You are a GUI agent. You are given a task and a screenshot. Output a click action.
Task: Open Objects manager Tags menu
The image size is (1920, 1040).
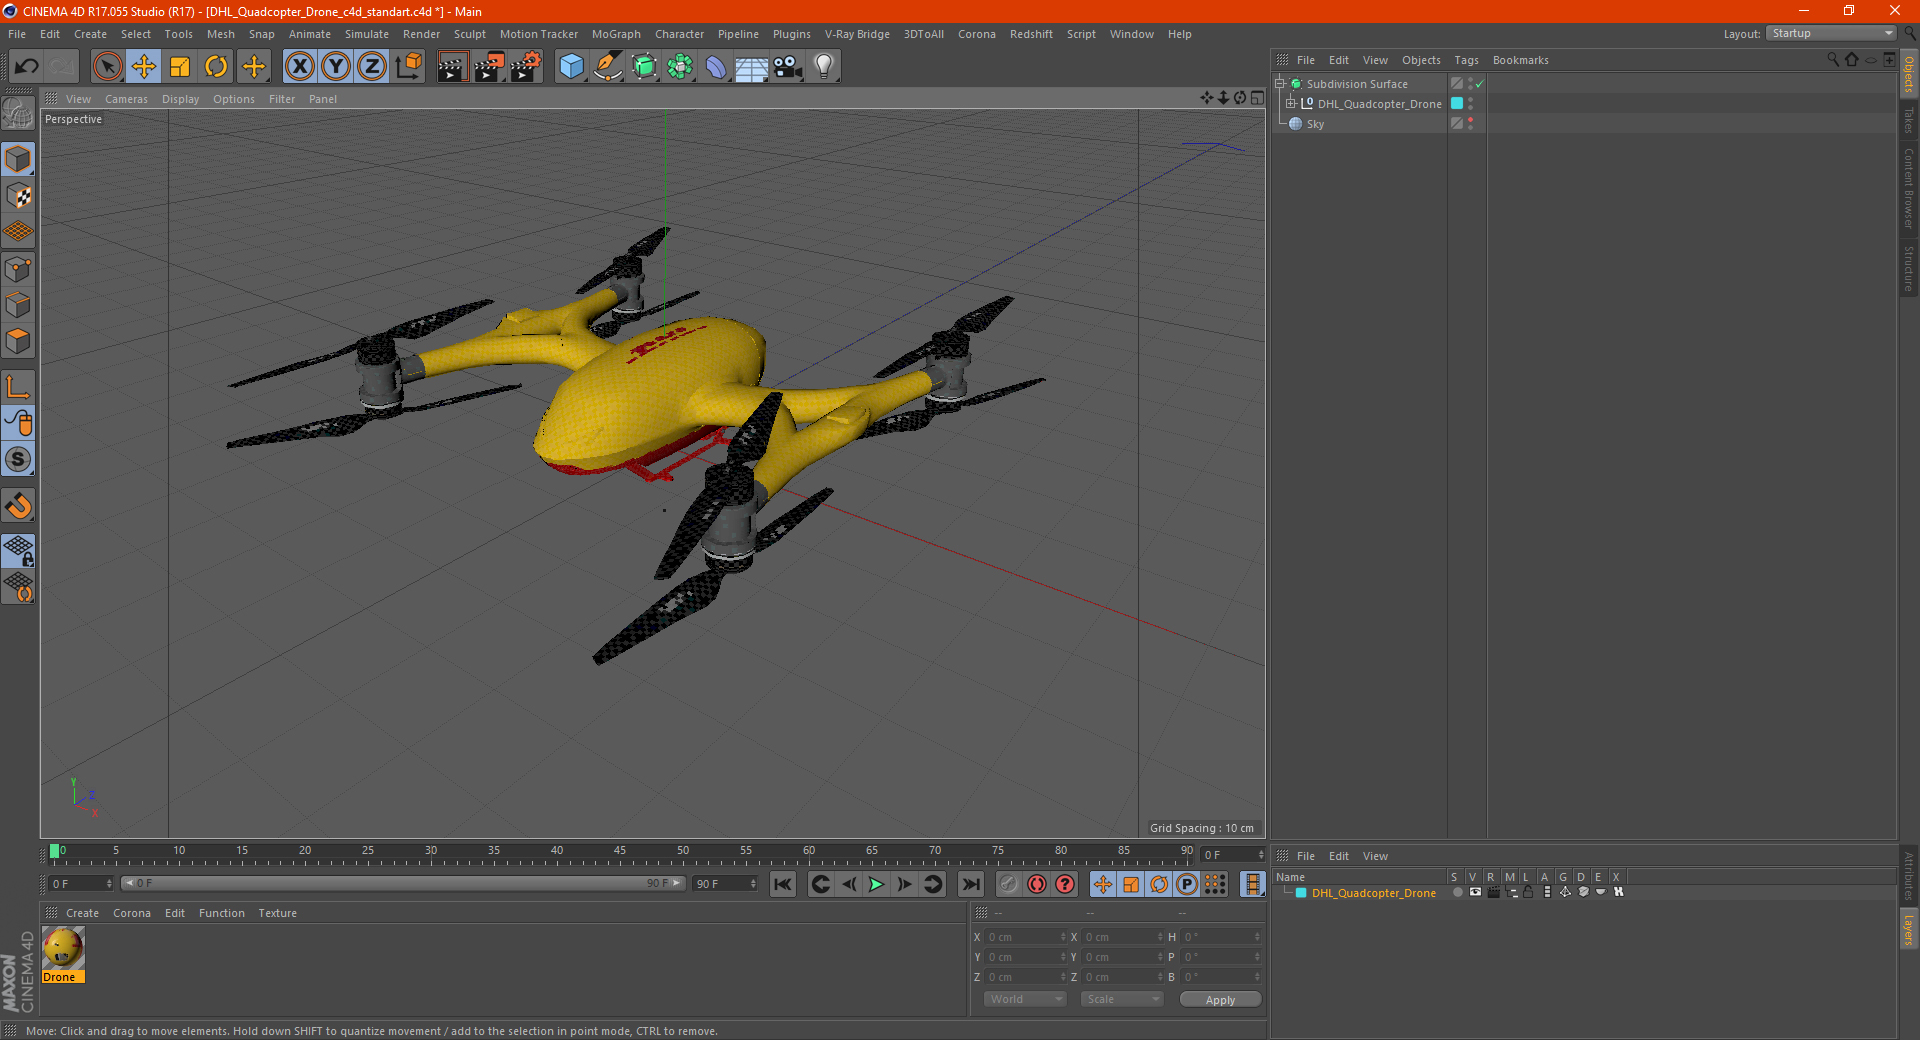point(1466,60)
